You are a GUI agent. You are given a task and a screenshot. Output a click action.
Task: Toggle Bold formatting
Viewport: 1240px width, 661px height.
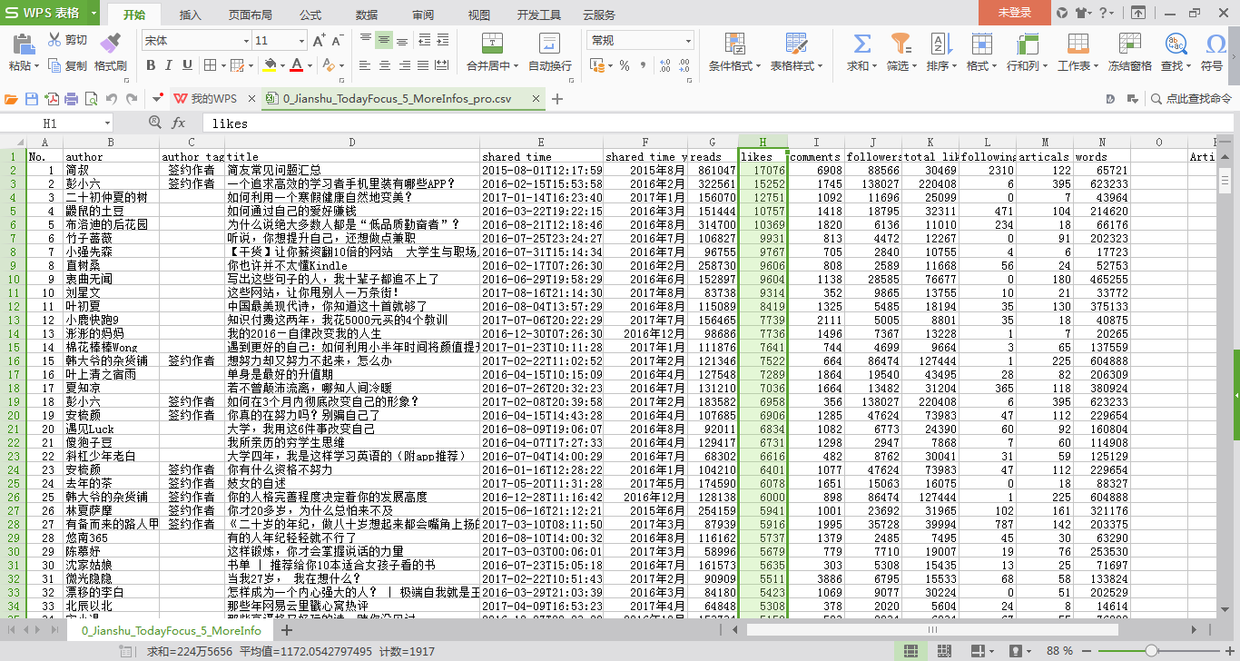pyautogui.click(x=151, y=65)
